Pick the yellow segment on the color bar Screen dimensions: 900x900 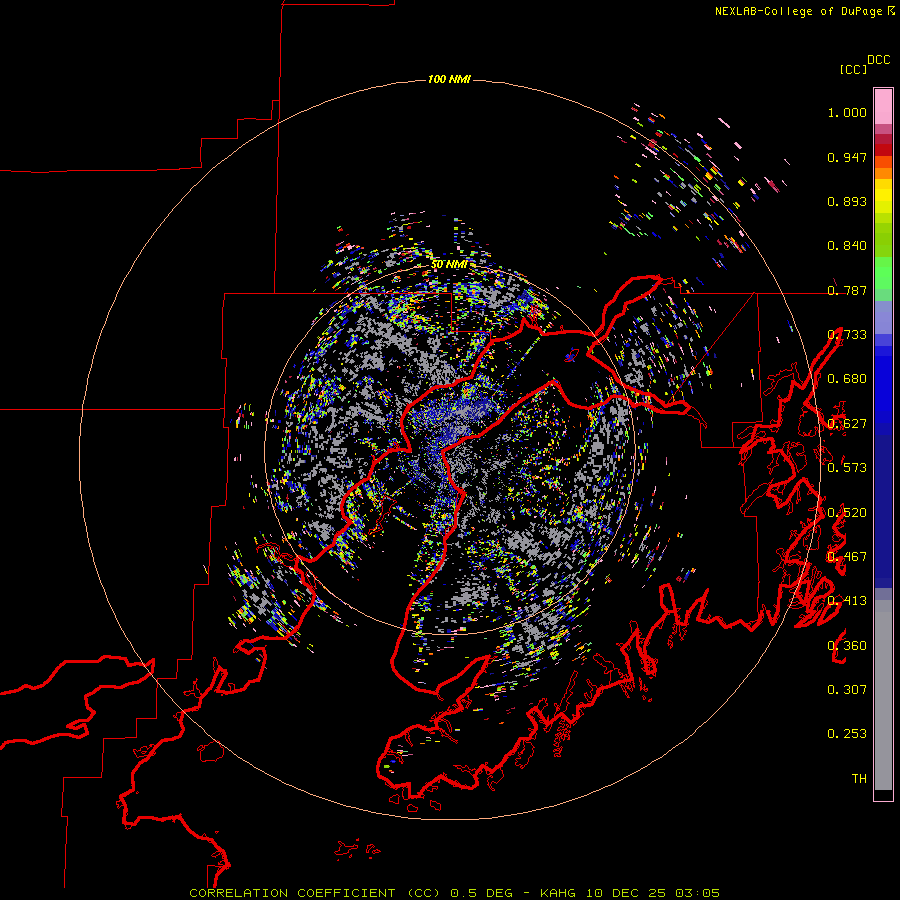pos(883,196)
